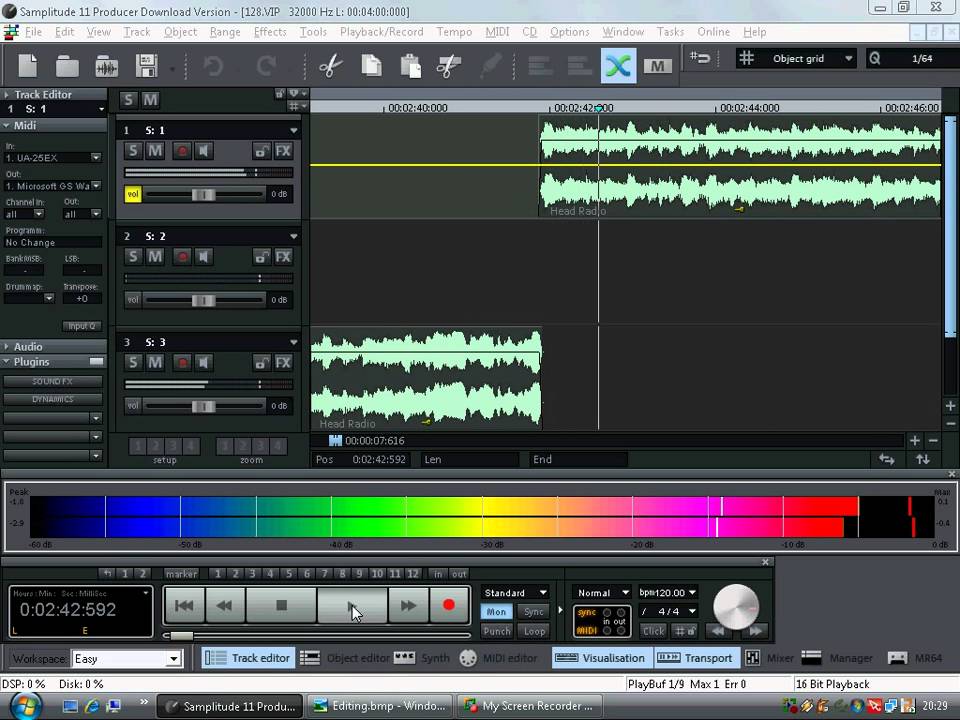Open the Standard playback mode dropdown

pos(515,593)
